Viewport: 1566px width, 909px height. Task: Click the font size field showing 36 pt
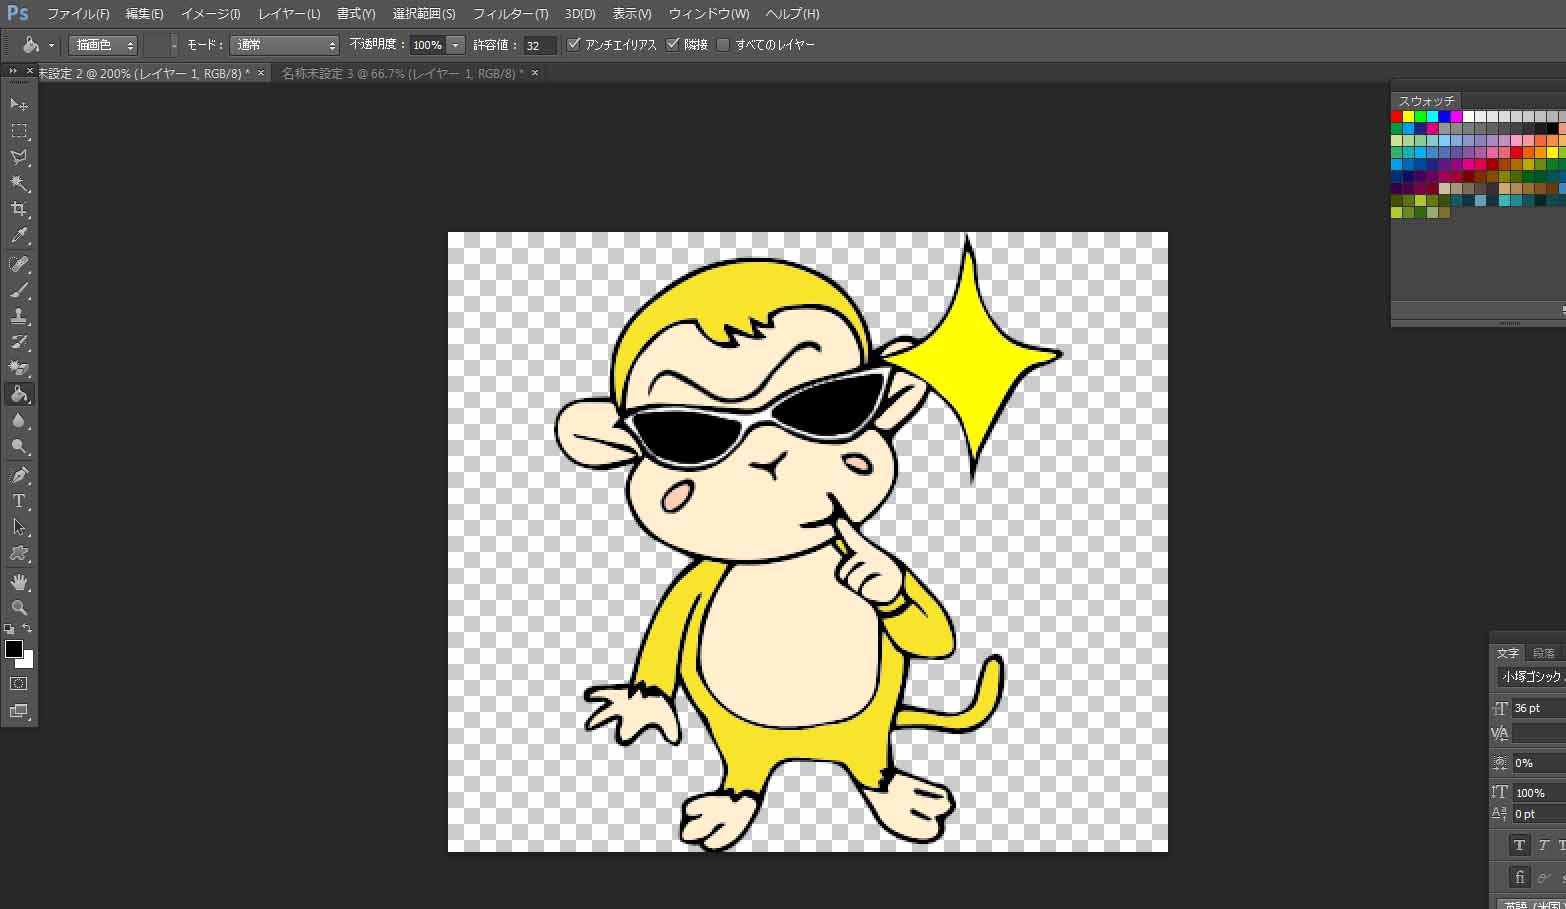point(1538,708)
